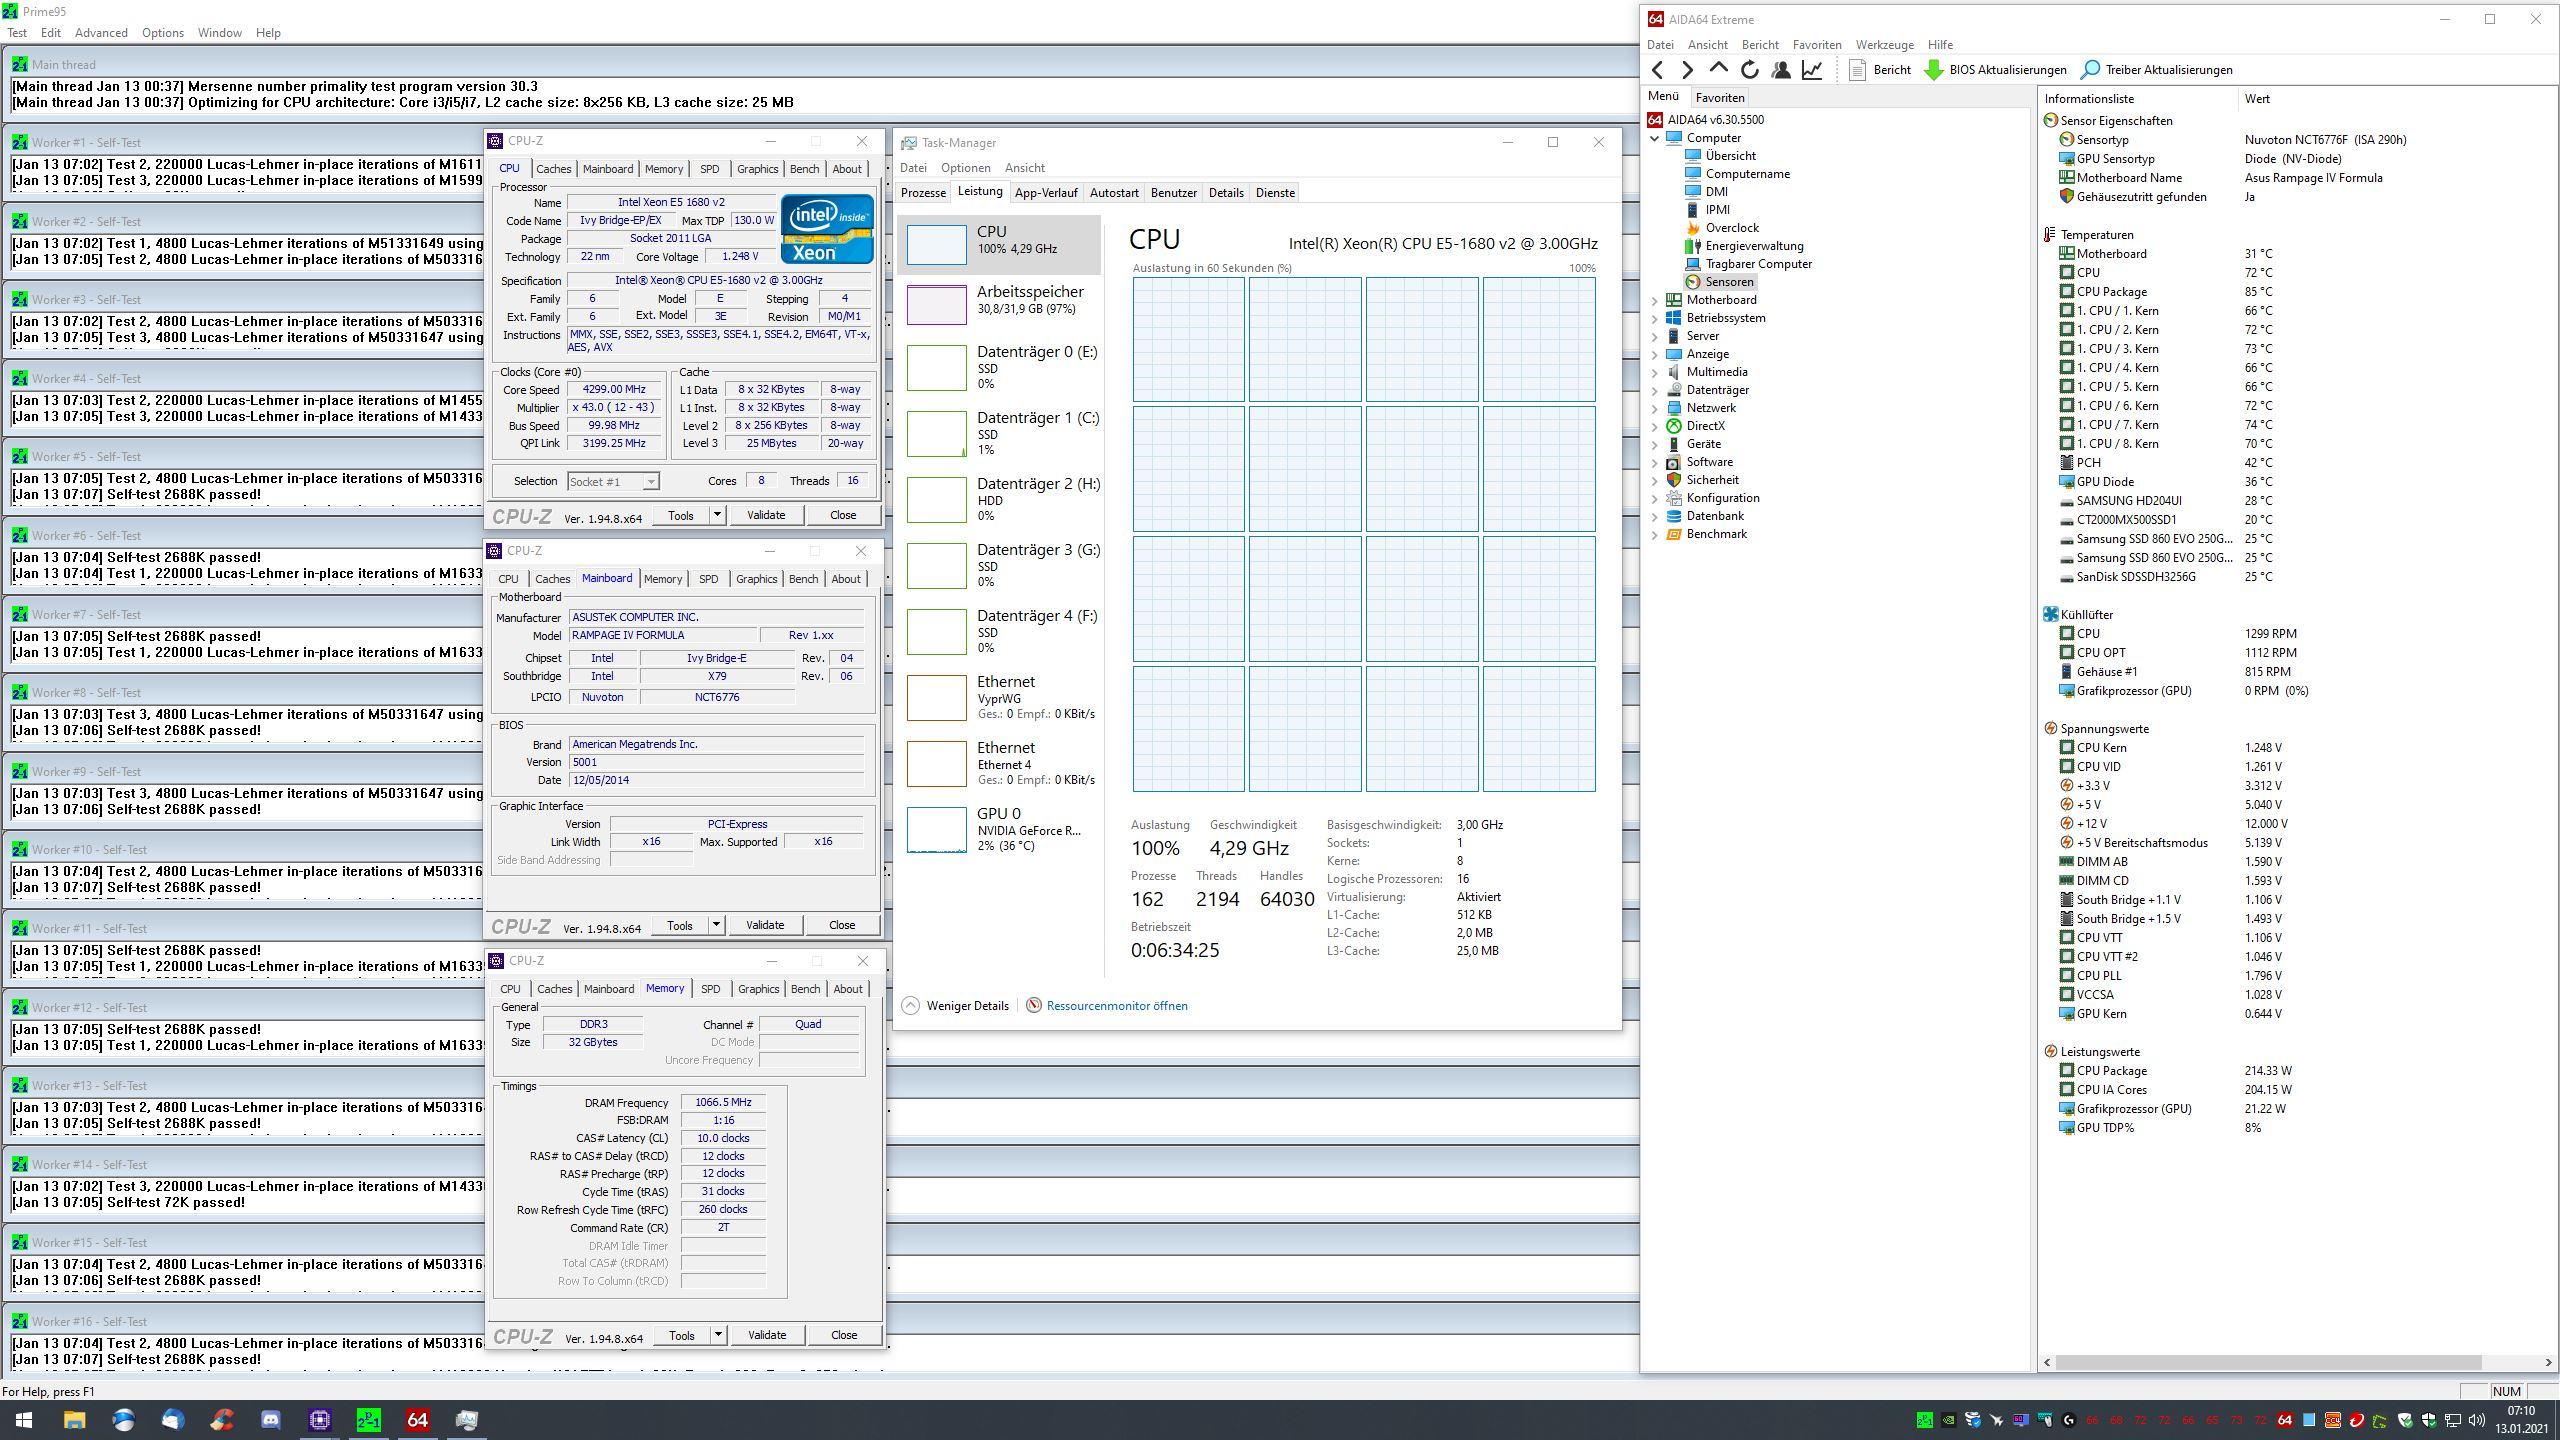Open Tools dropdown arrow in top CPU-Z
This screenshot has height=1440, width=2560.
(x=716, y=515)
